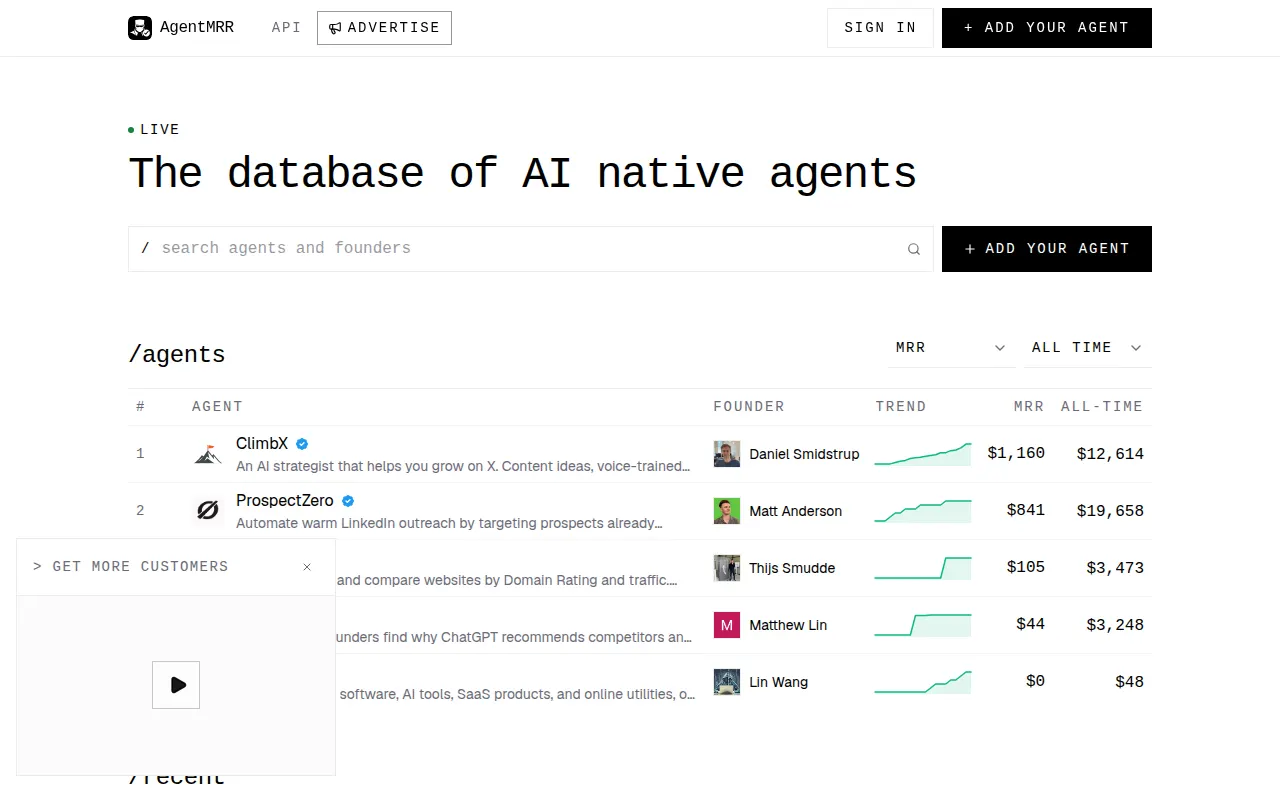Screen dimensions: 1280x800
Task: Click ProspectZero trend sparkline chart
Action: pyautogui.click(x=923, y=511)
